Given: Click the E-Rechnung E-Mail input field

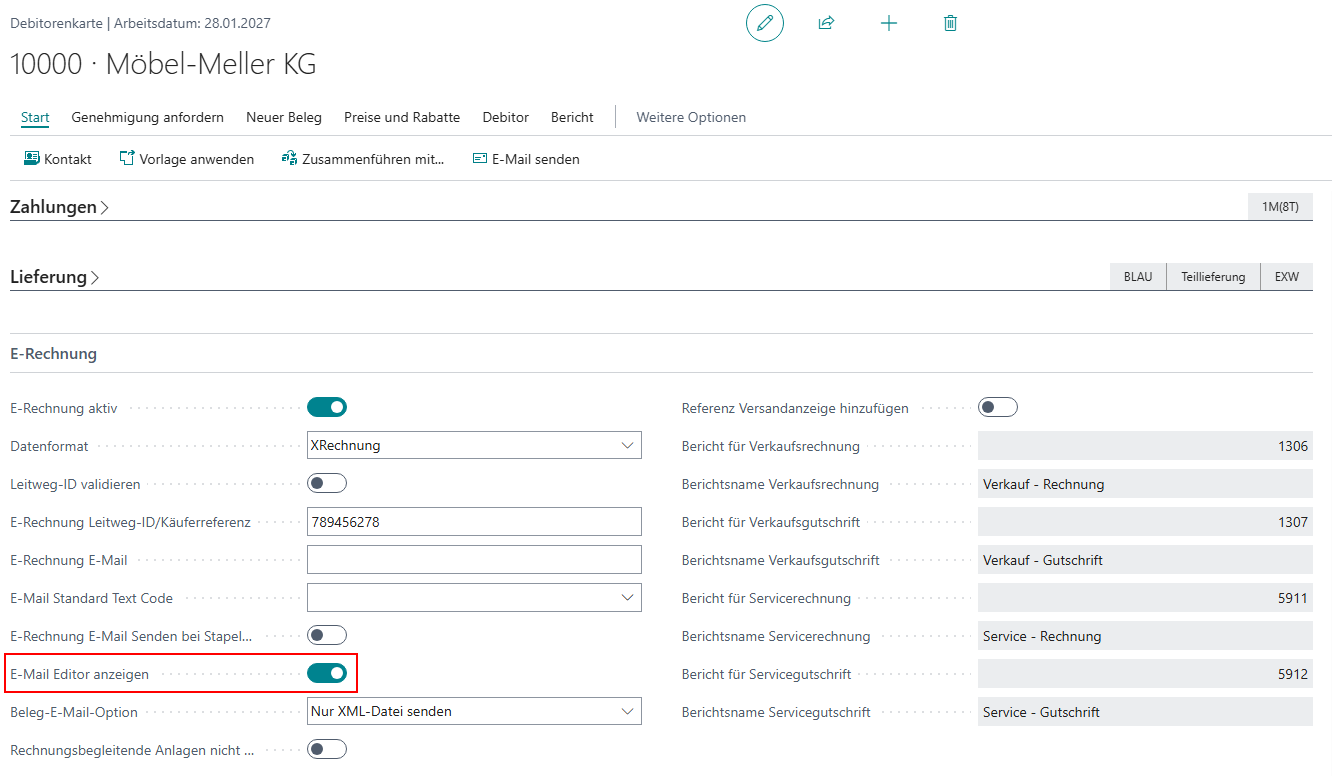Looking at the screenshot, I should pyautogui.click(x=474, y=559).
